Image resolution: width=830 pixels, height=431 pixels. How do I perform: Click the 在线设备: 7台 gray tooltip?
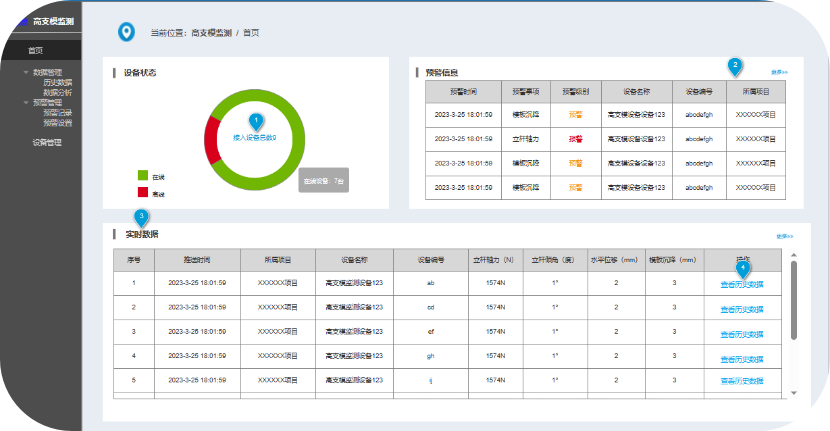(323, 181)
